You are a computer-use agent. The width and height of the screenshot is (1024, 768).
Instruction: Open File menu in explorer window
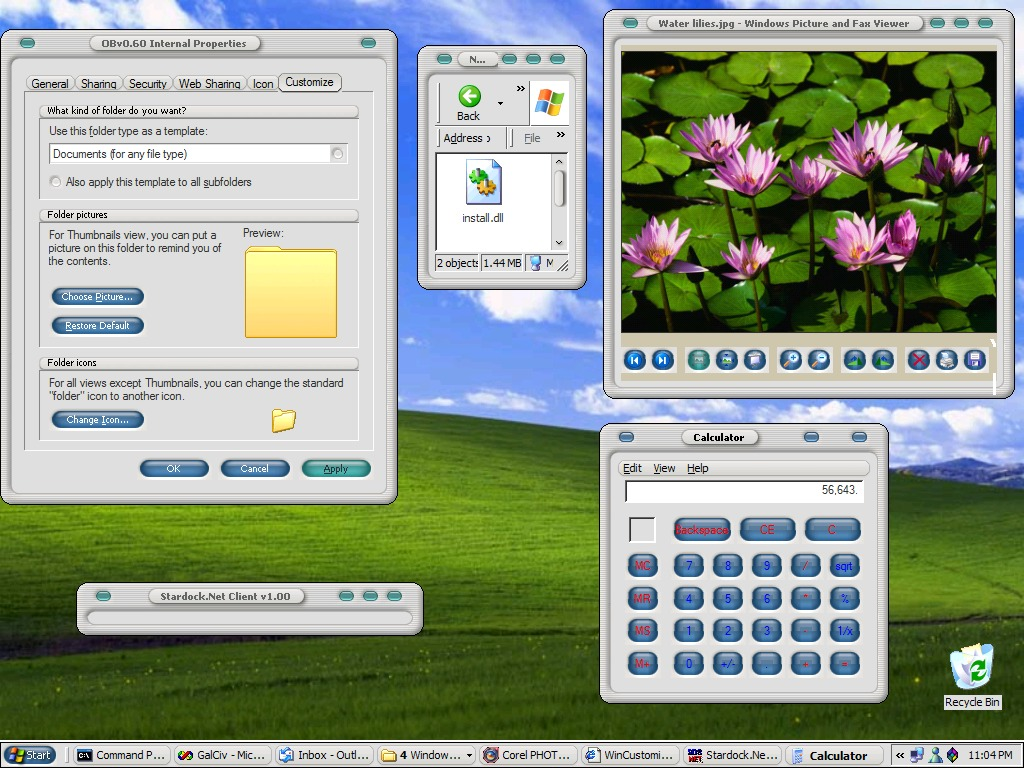pos(532,138)
